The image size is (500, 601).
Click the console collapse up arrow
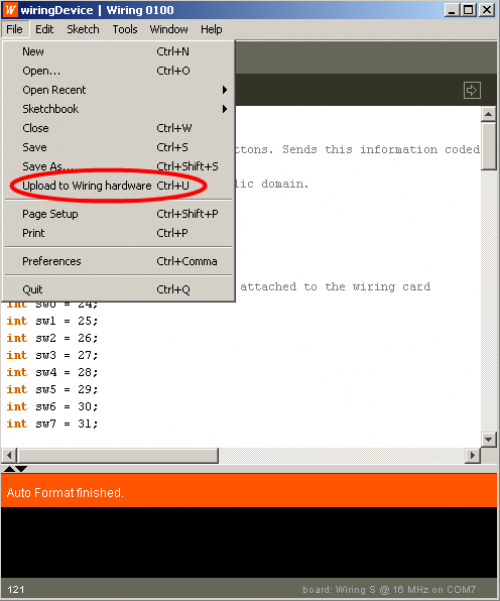tap(9, 469)
